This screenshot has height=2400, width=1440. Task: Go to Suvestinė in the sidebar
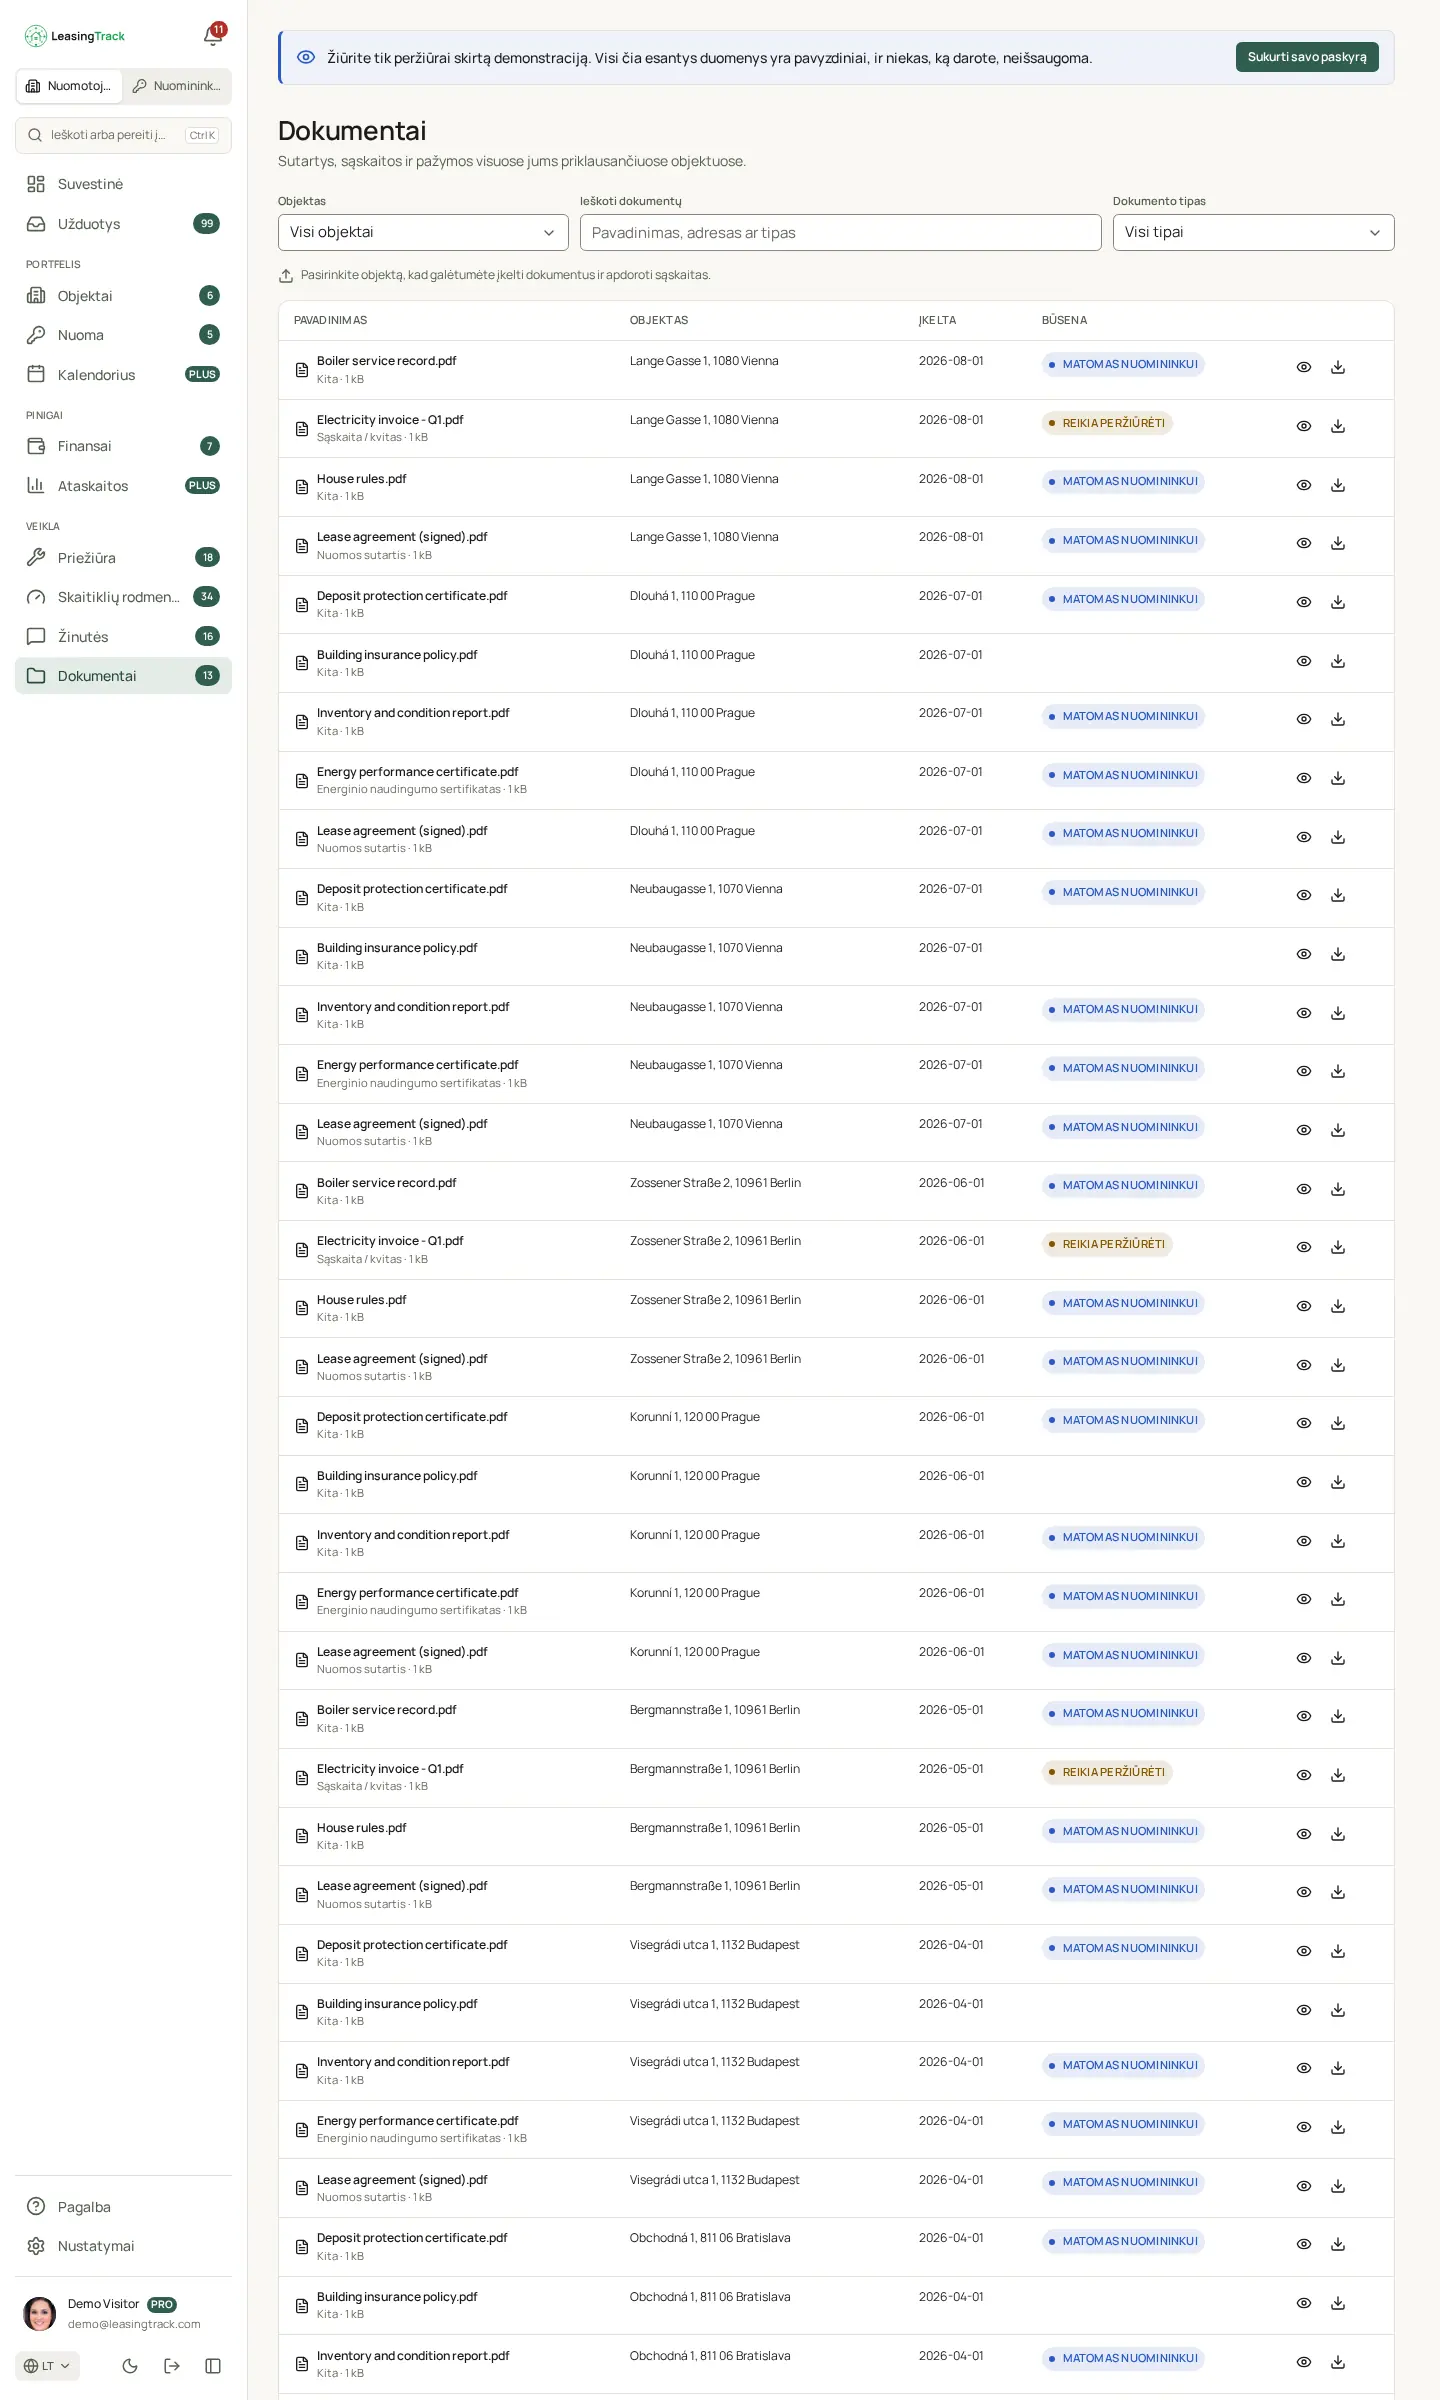tap(123, 184)
